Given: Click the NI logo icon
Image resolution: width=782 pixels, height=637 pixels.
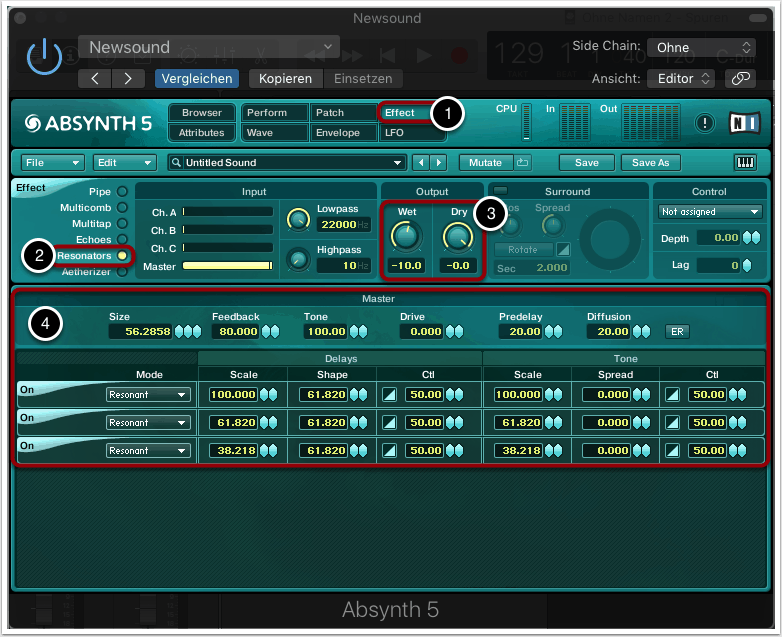Looking at the screenshot, I should [x=743, y=122].
